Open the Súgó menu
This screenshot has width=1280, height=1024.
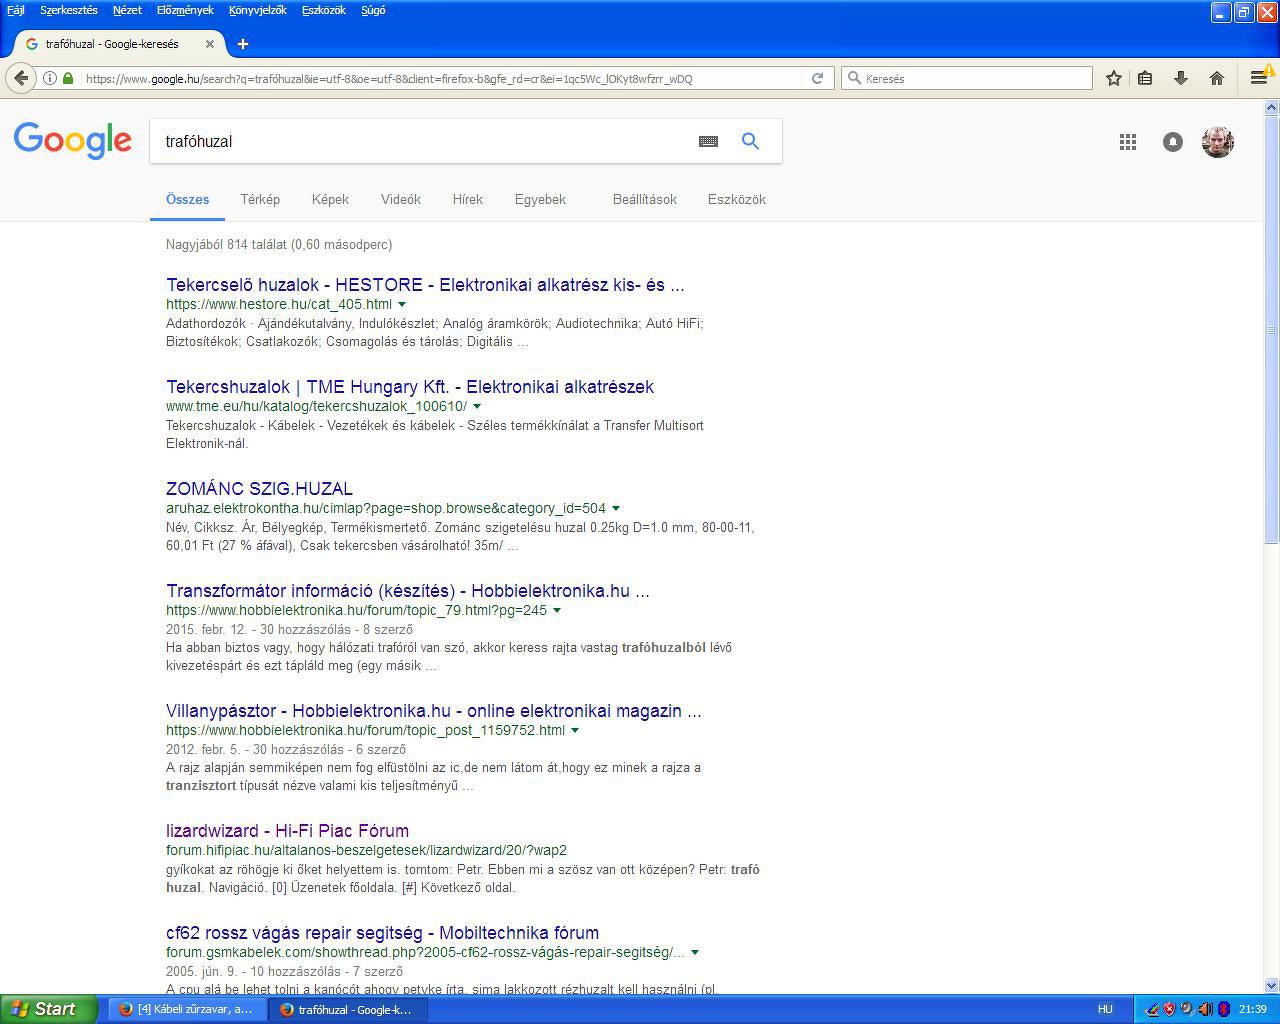click(x=373, y=10)
